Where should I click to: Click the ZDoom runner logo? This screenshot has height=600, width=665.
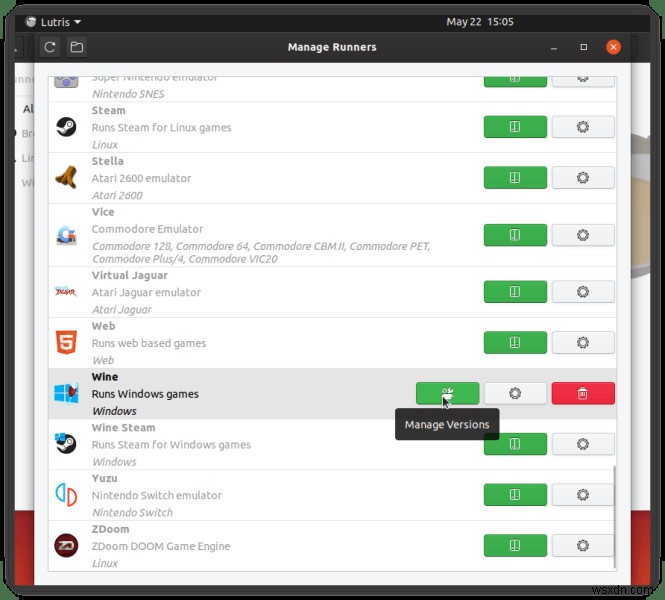[66, 545]
